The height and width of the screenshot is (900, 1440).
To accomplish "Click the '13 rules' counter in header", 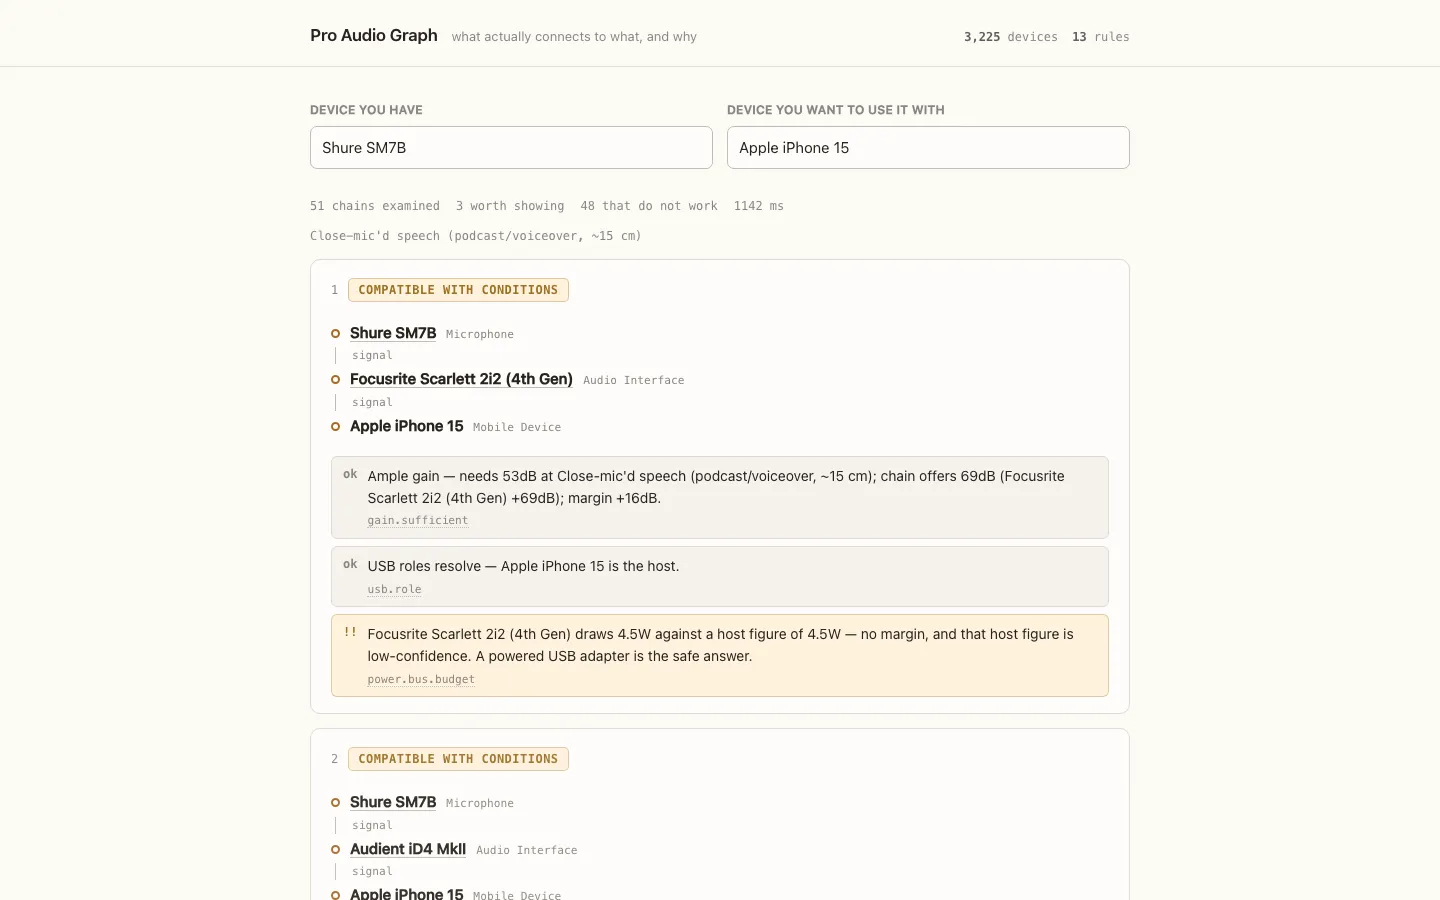I will point(1100,37).
